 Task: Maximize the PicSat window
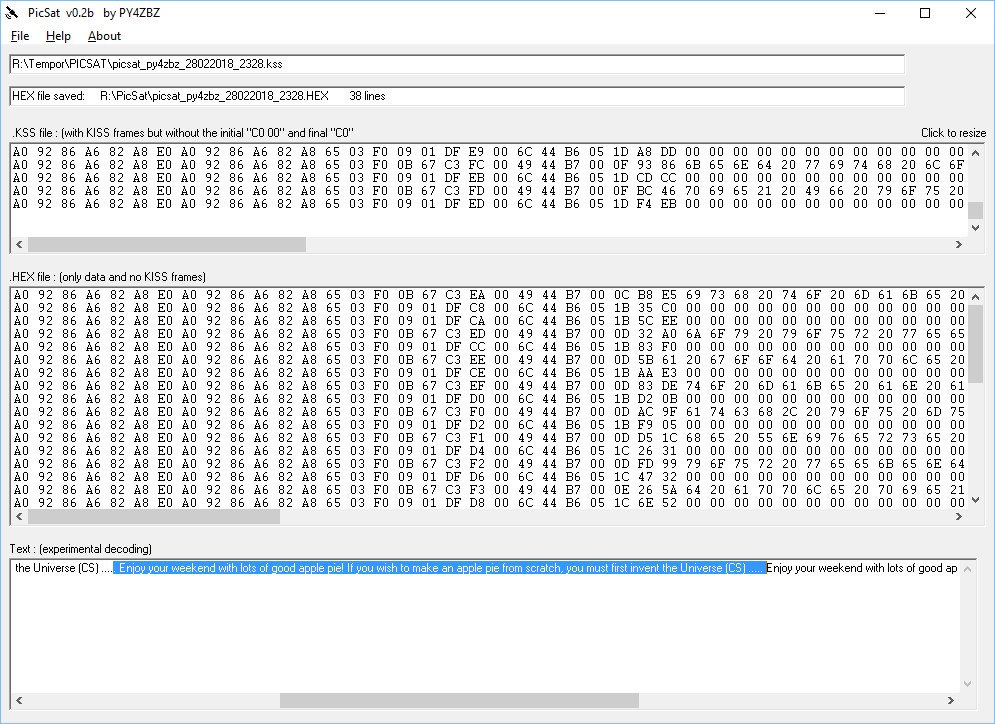[x=925, y=13]
